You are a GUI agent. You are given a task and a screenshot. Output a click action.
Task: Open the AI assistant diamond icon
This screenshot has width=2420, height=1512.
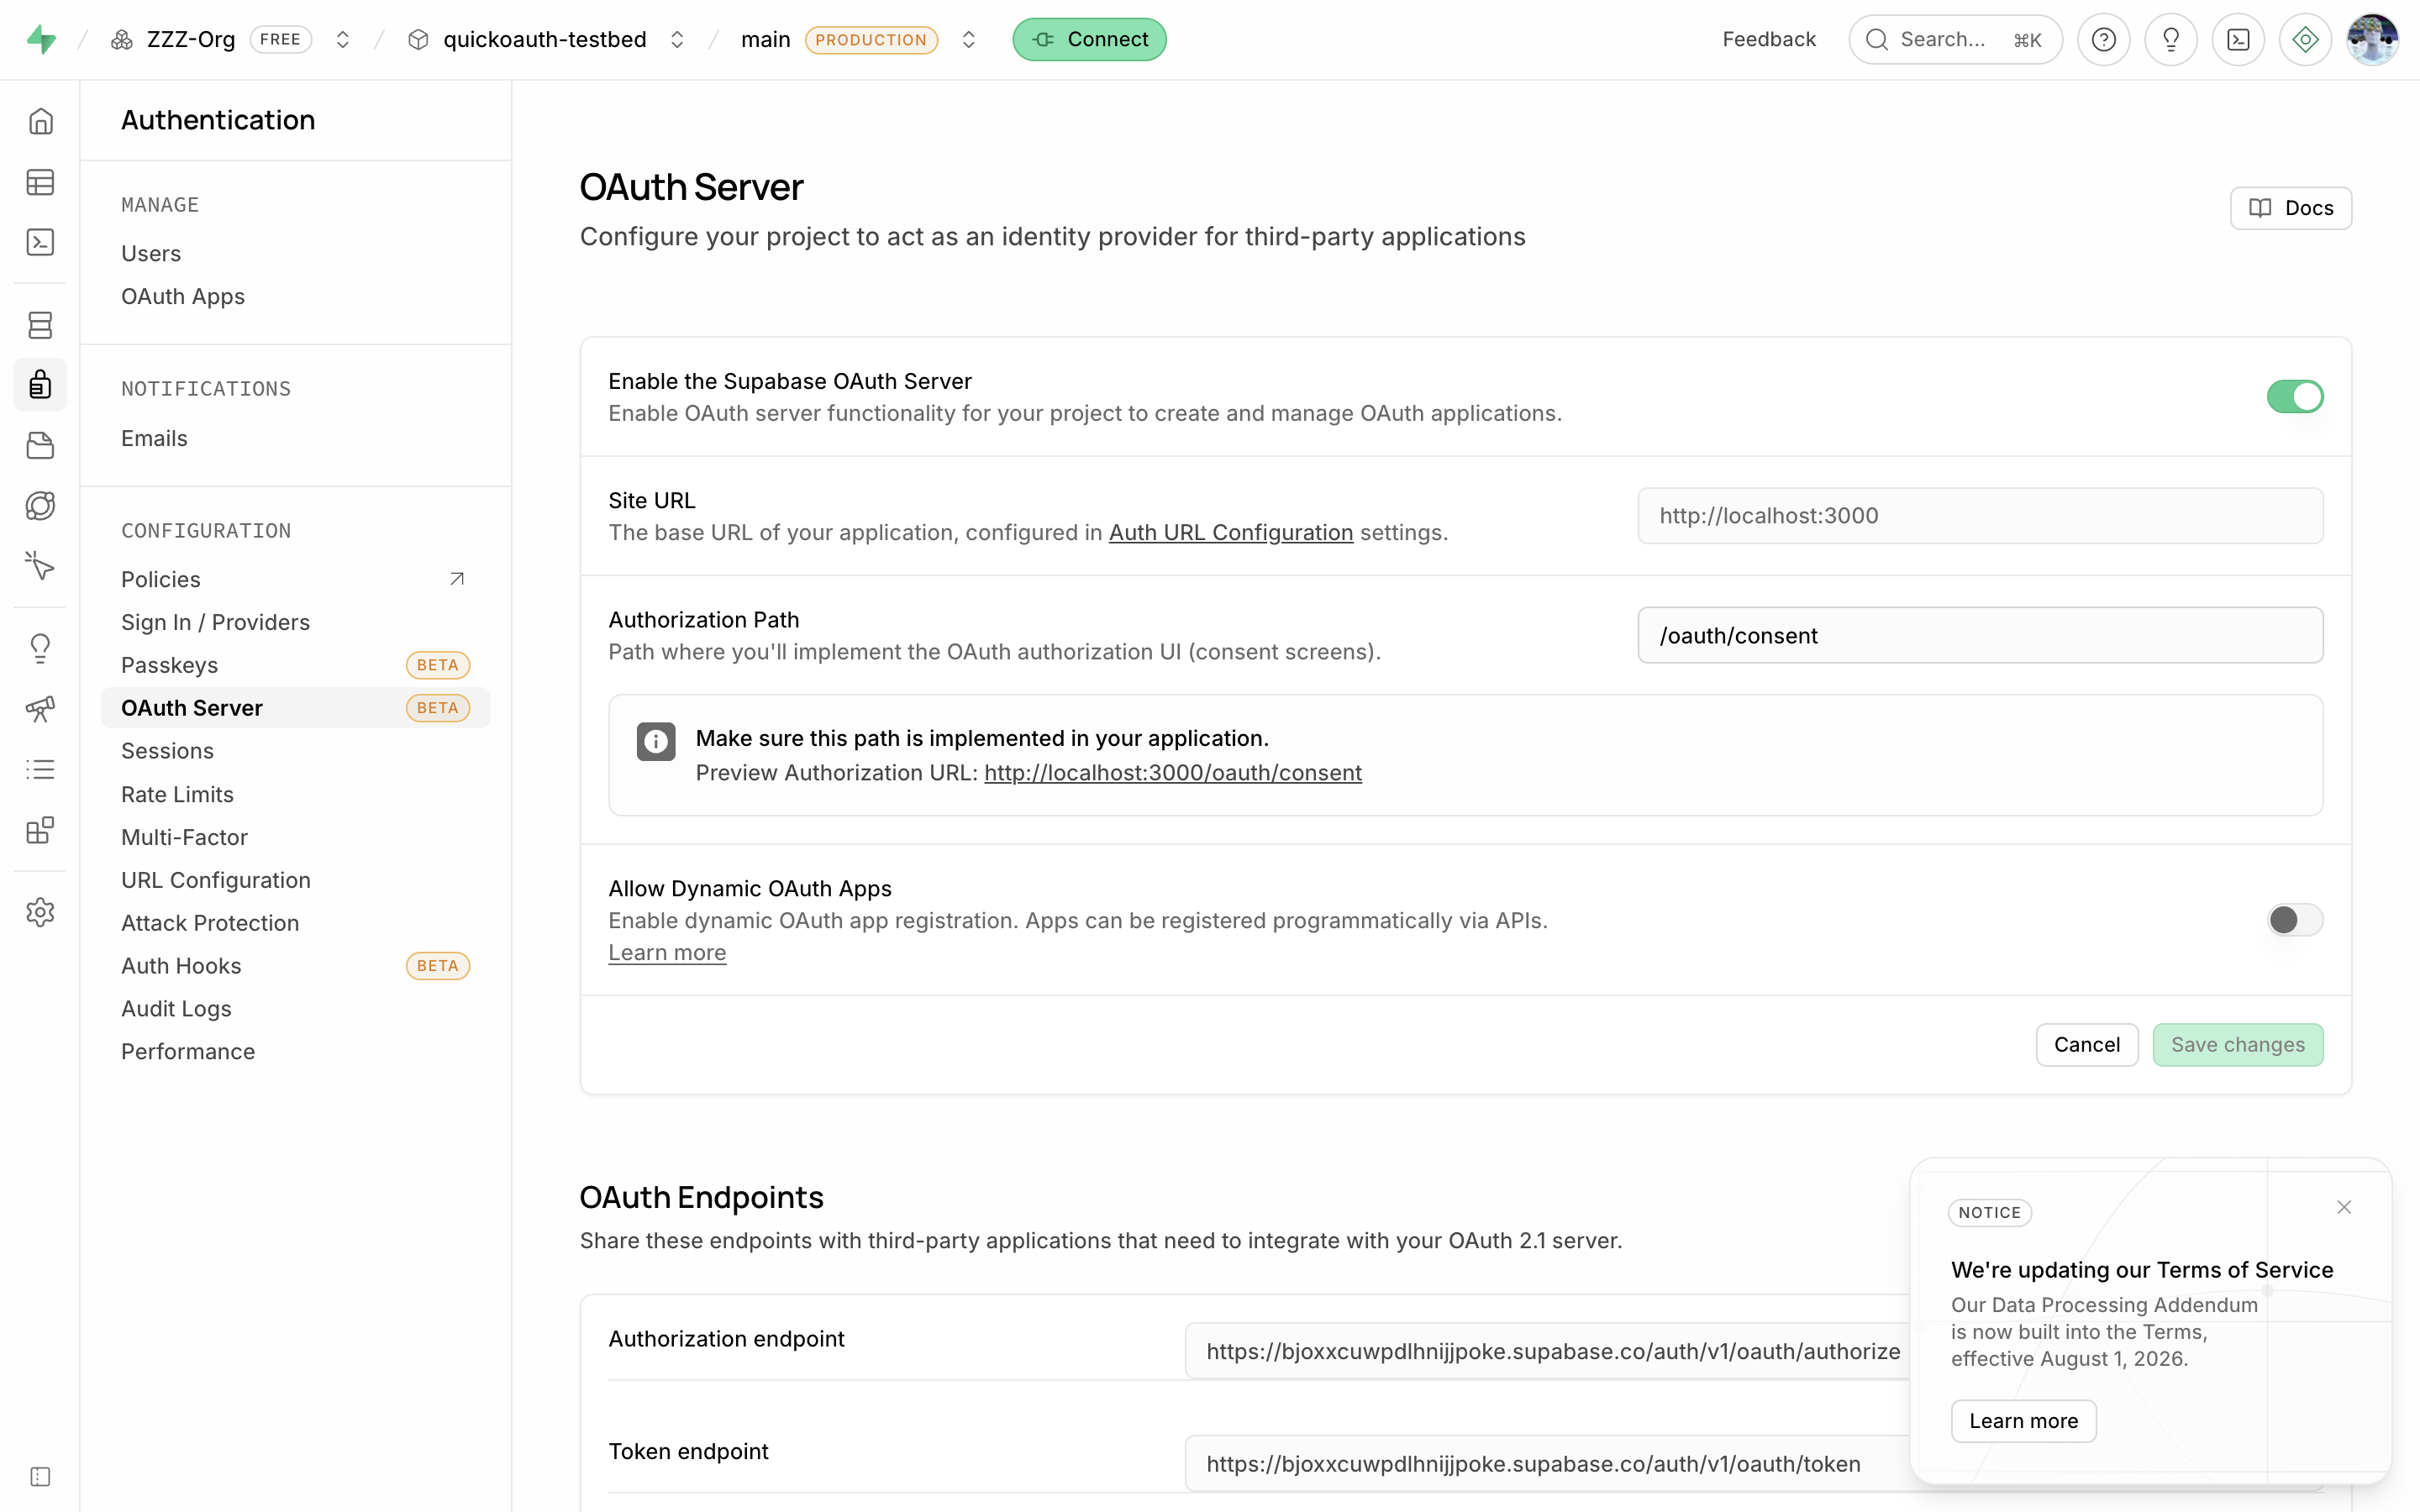click(2305, 39)
